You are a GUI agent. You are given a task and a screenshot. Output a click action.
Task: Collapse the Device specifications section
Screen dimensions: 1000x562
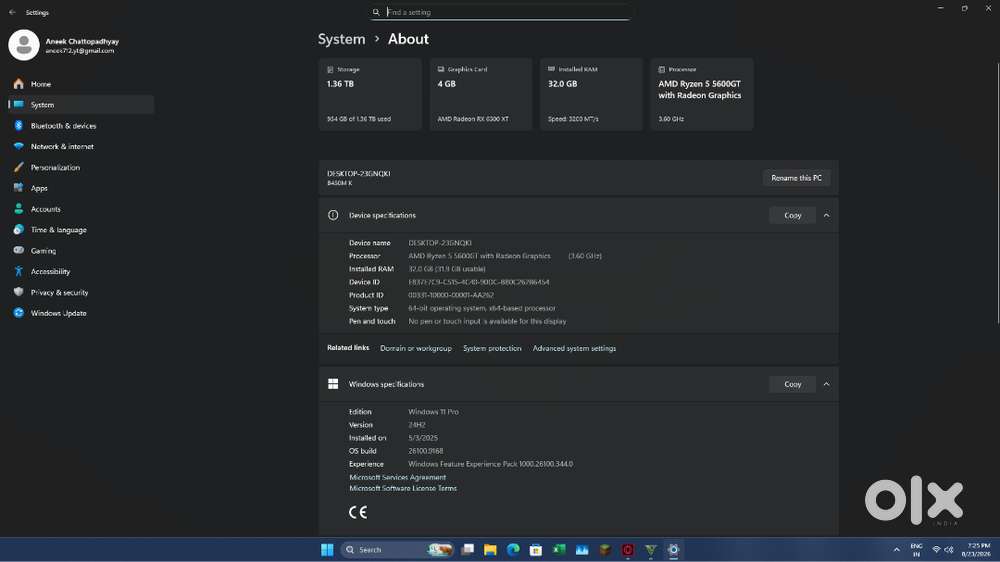click(827, 216)
